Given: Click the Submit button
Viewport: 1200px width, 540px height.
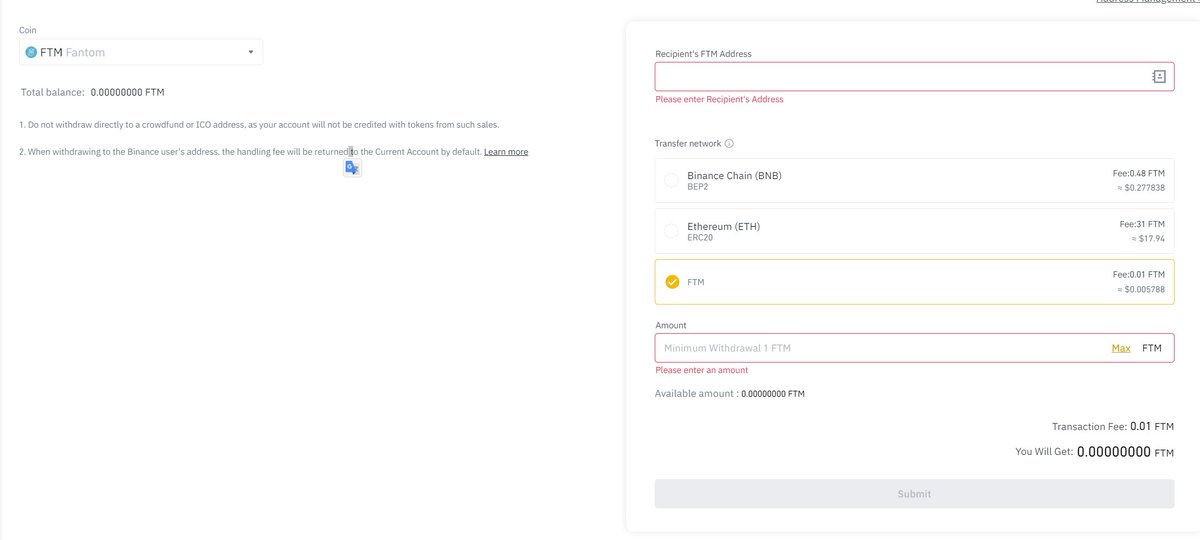Looking at the screenshot, I should tap(914, 494).
